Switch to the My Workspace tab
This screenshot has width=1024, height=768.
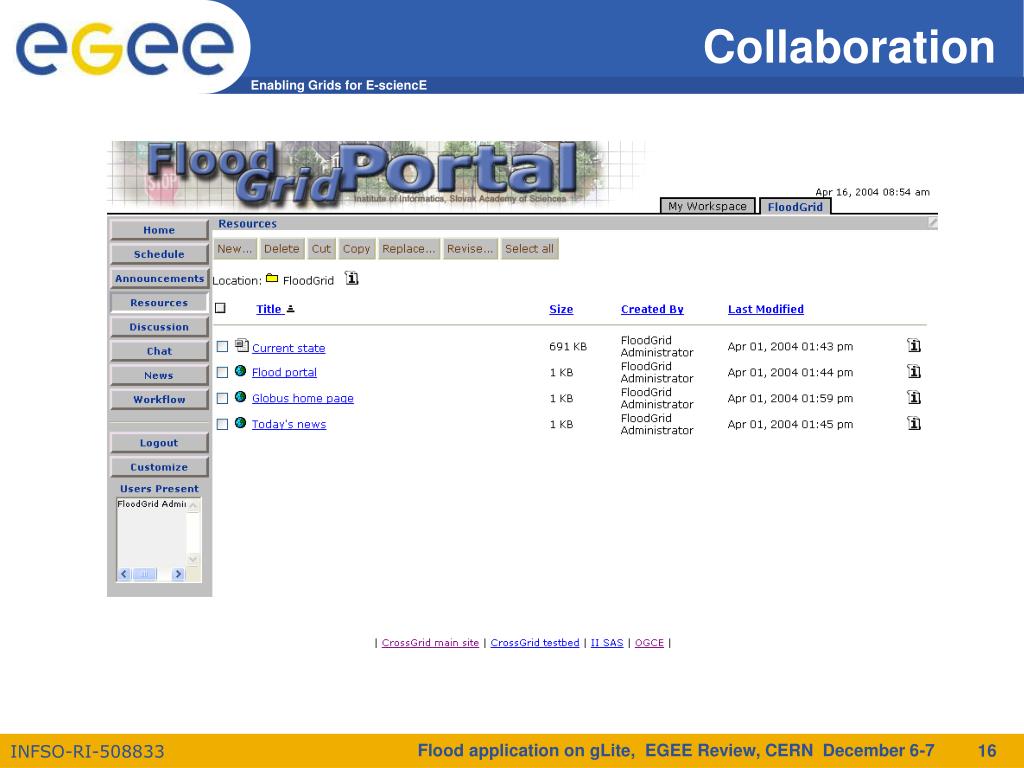point(707,206)
